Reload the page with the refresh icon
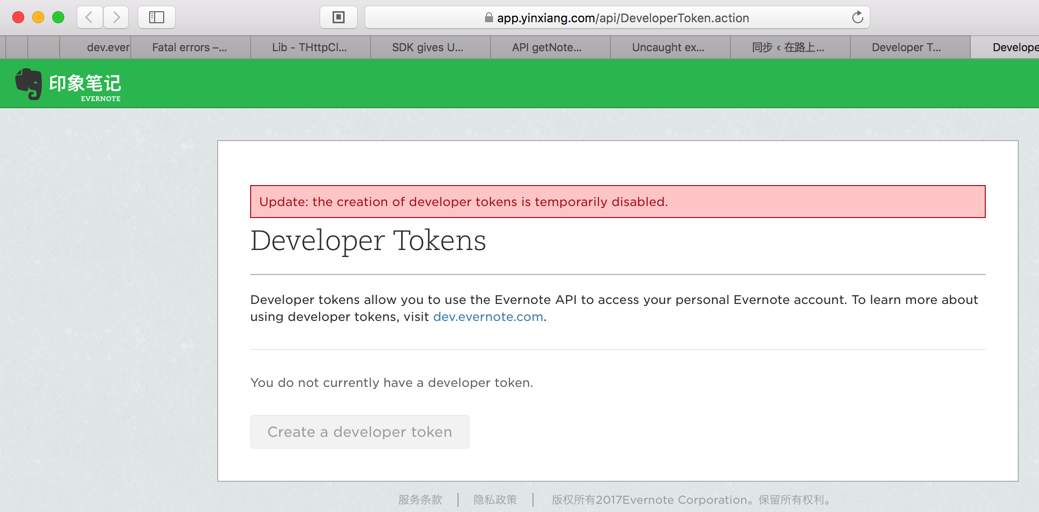This screenshot has width=1039, height=512. pos(857,18)
